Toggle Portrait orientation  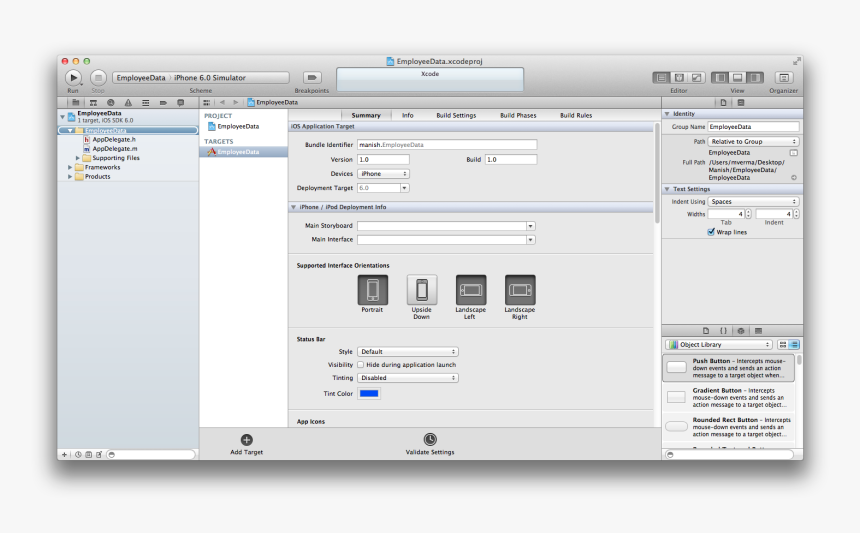pos(372,290)
